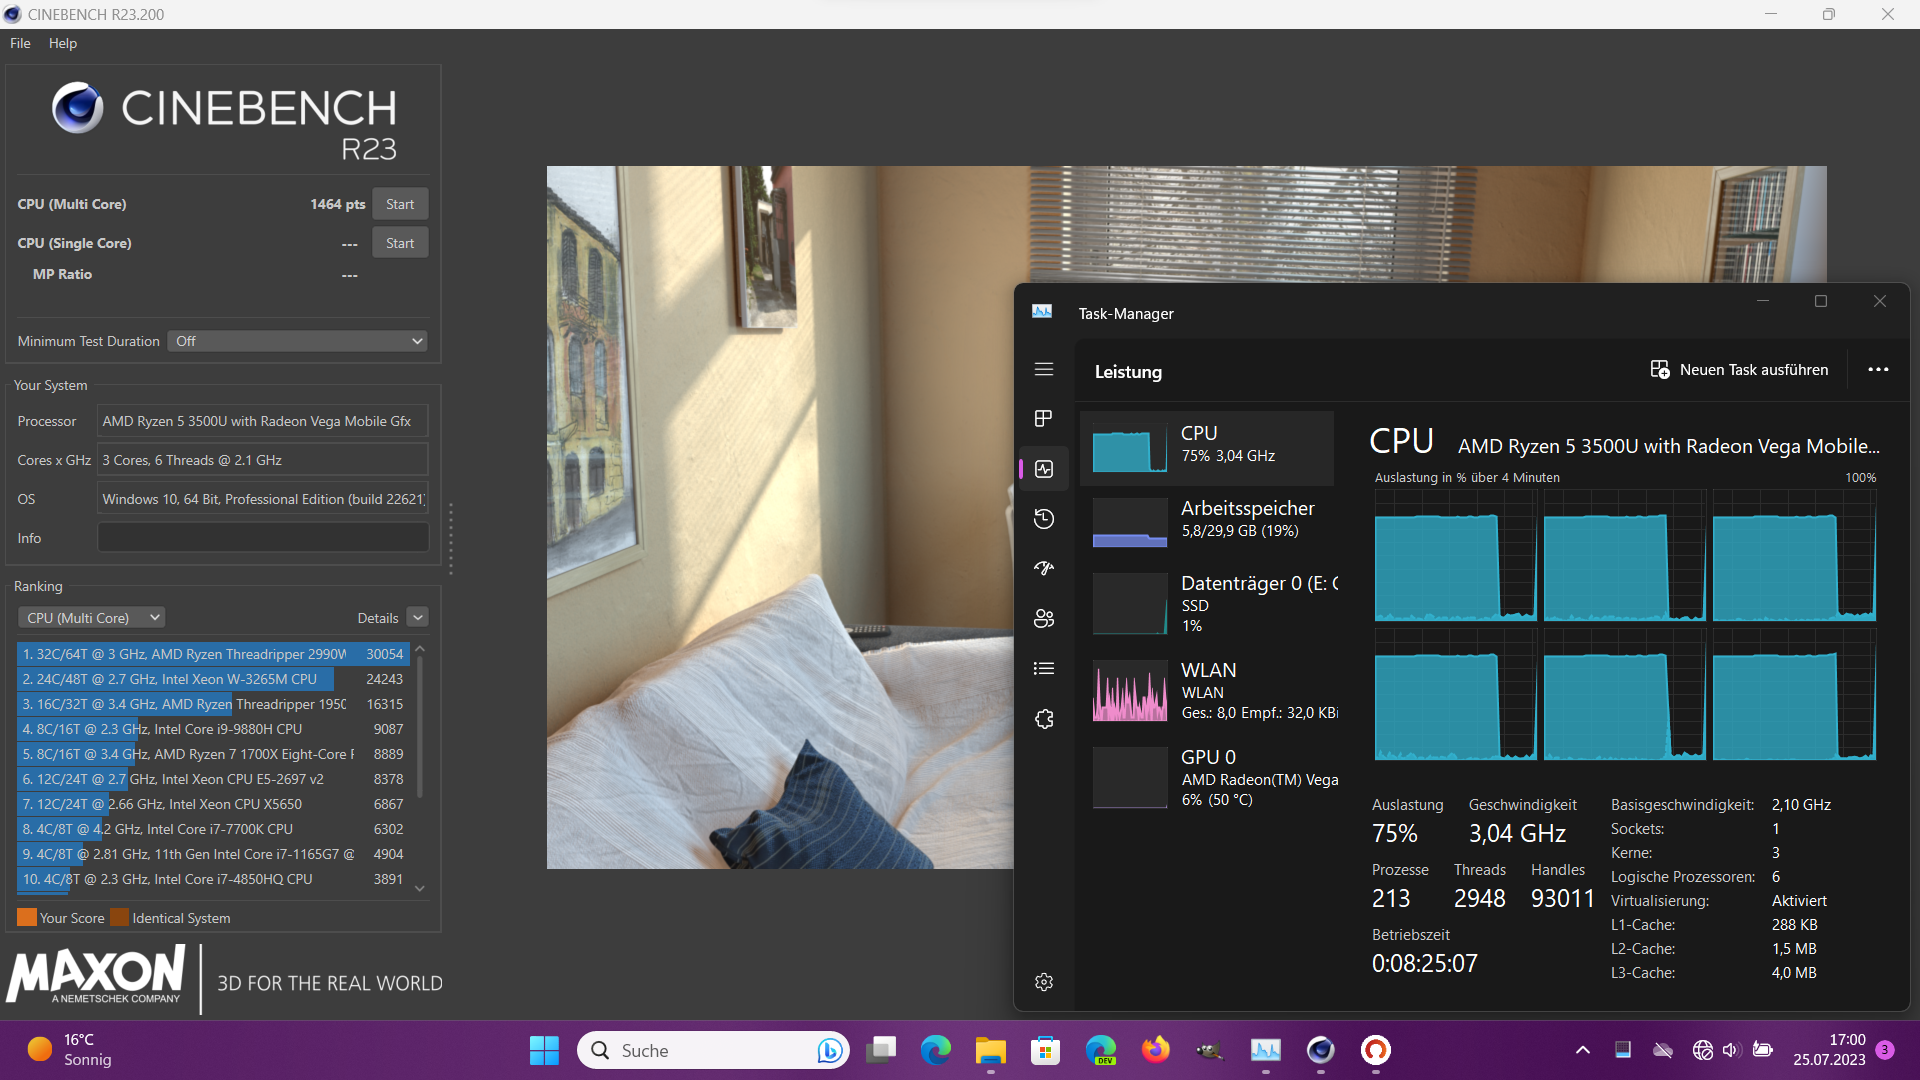Open Microsoft Edge from taskbar

click(936, 1050)
